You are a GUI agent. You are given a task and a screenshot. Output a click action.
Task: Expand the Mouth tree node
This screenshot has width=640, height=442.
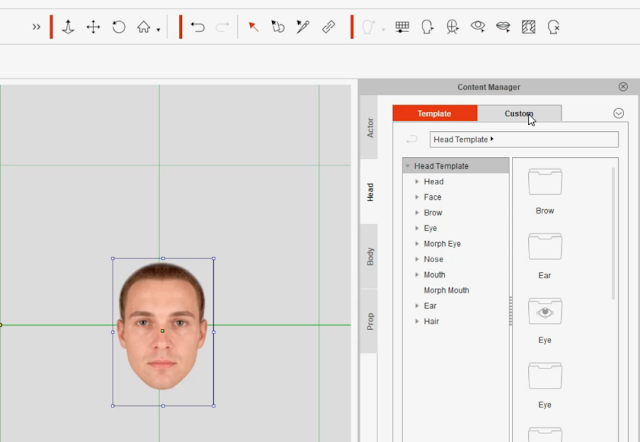click(x=417, y=275)
